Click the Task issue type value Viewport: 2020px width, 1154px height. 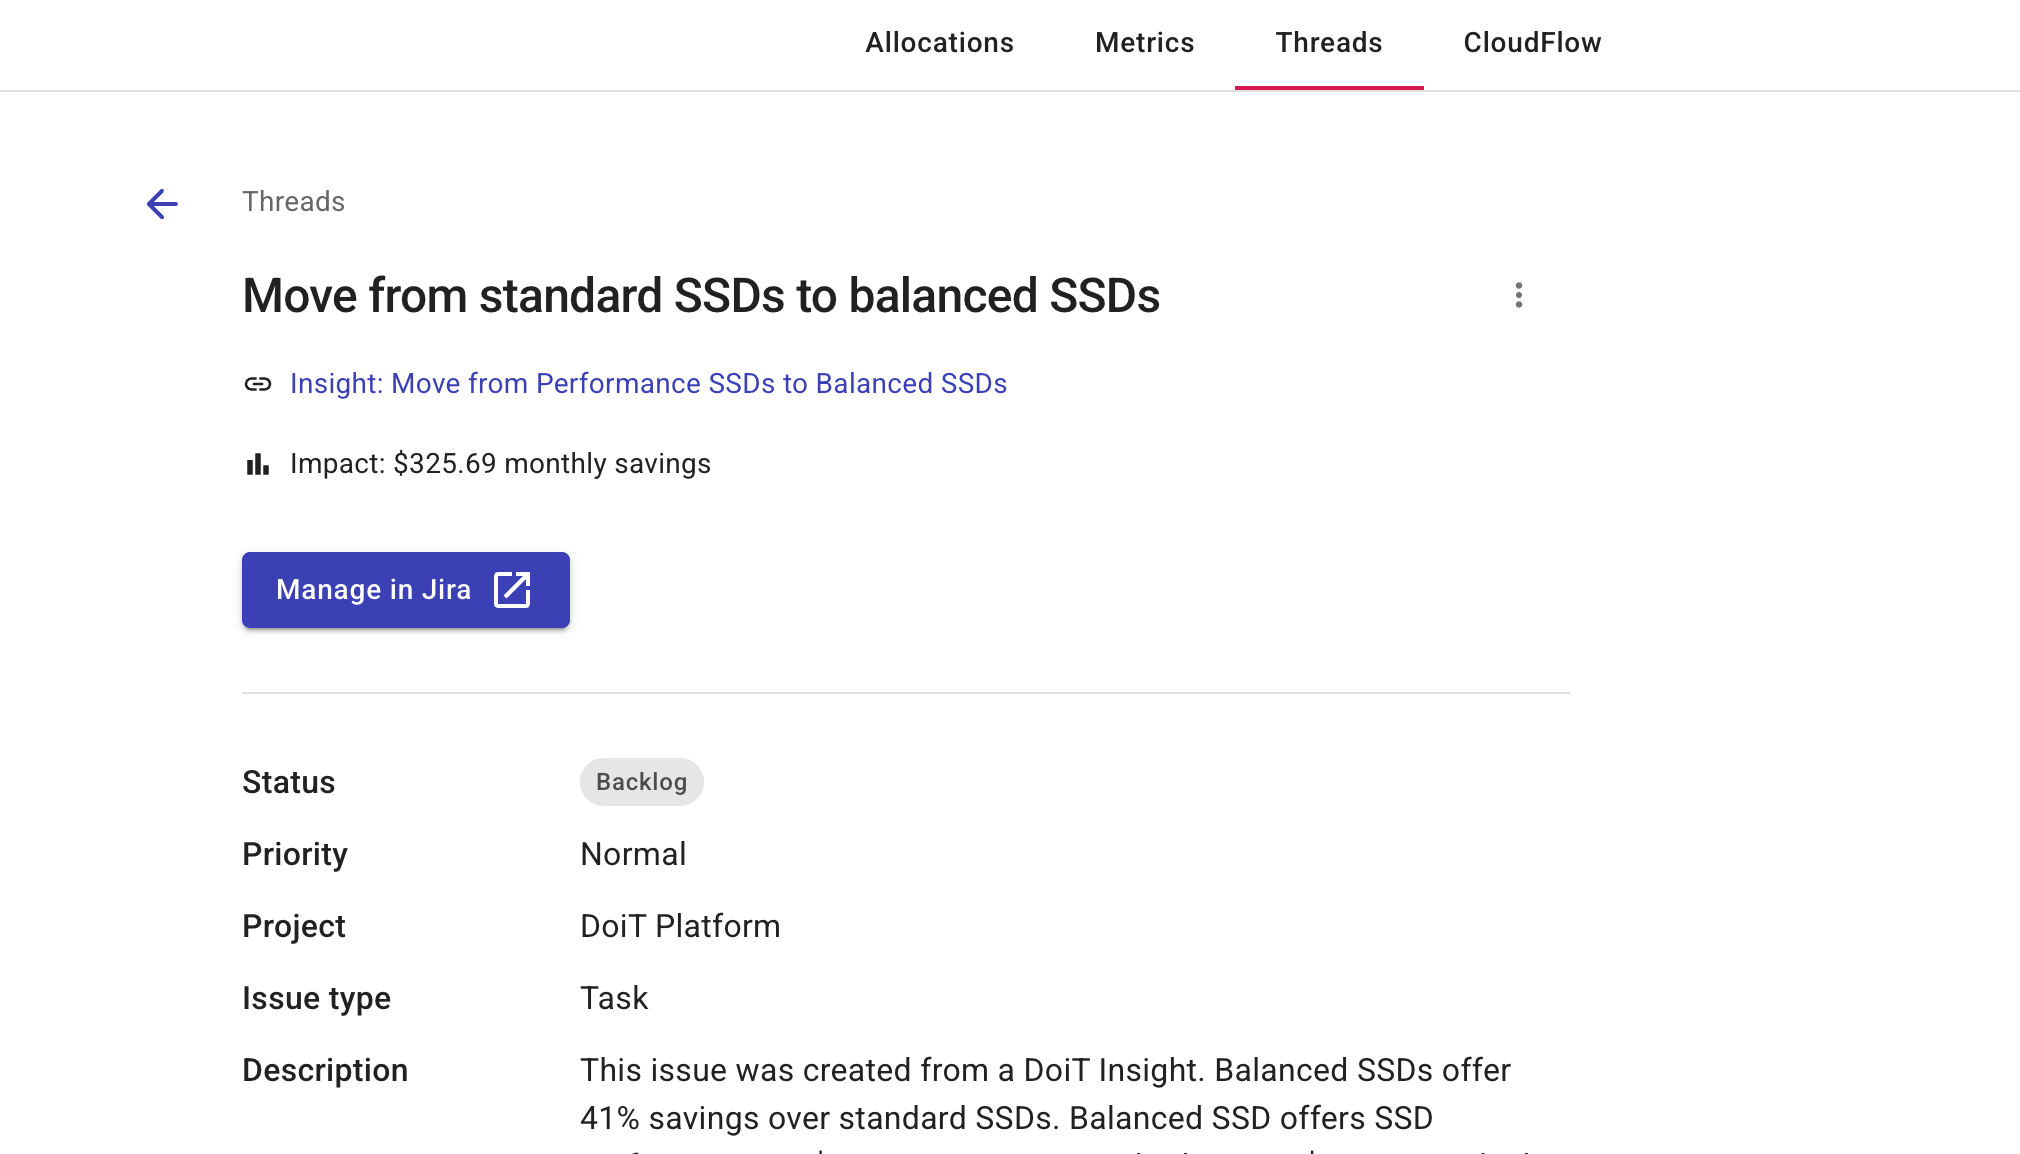tap(614, 998)
